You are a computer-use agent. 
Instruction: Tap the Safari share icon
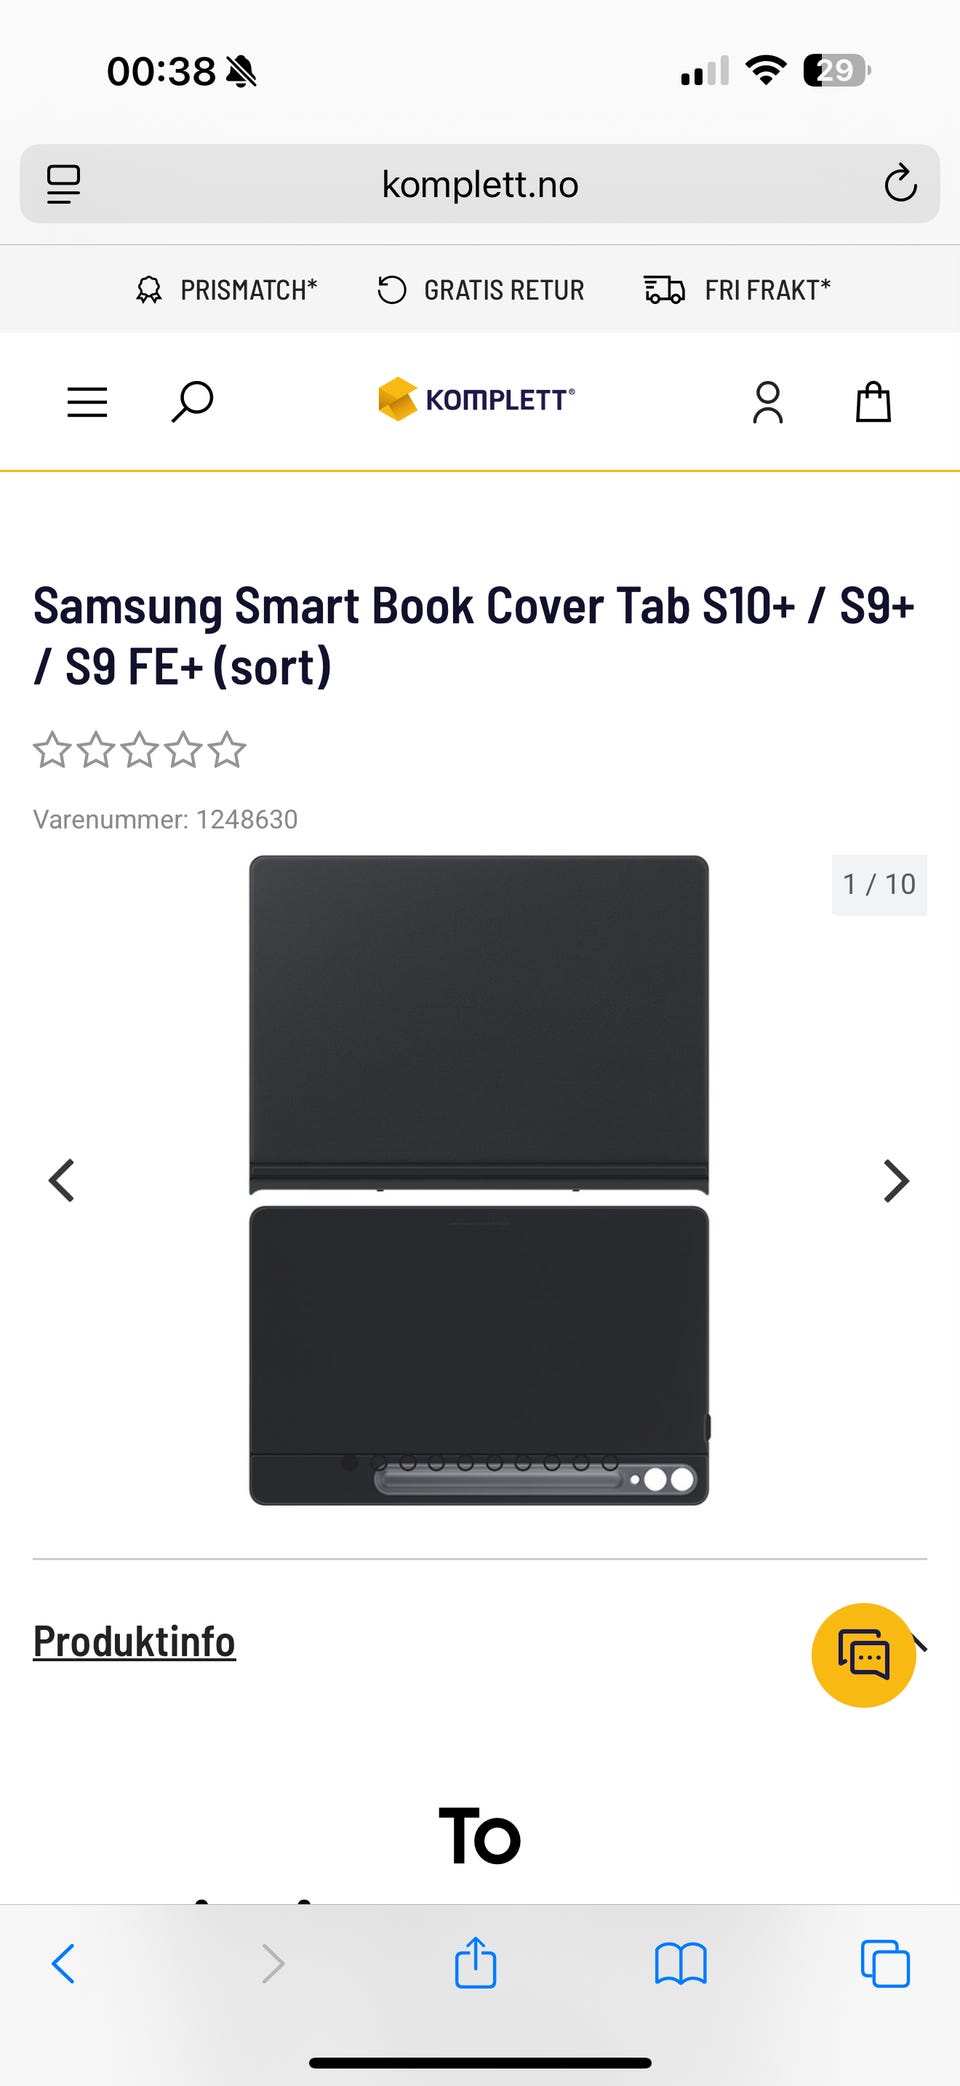[476, 1962]
